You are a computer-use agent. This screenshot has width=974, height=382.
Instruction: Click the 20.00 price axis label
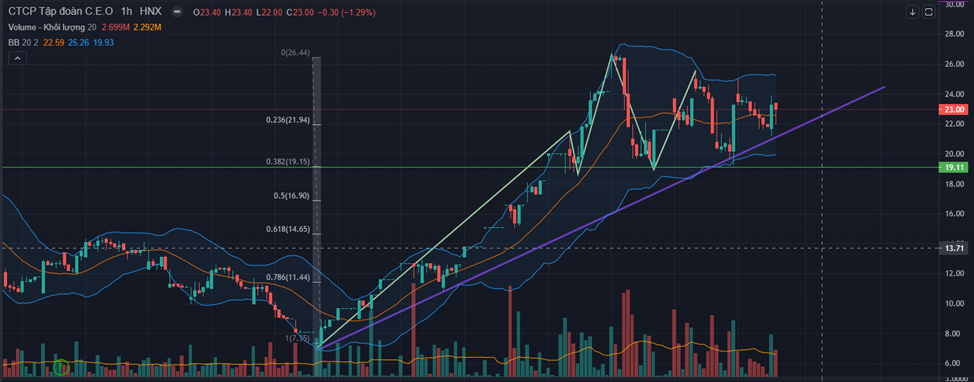point(954,153)
